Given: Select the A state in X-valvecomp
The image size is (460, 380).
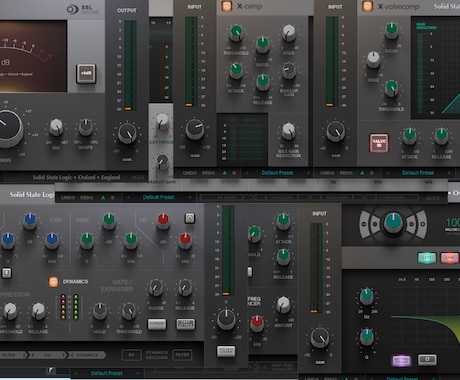Looking at the screenshot, I should click(x=362, y=173).
